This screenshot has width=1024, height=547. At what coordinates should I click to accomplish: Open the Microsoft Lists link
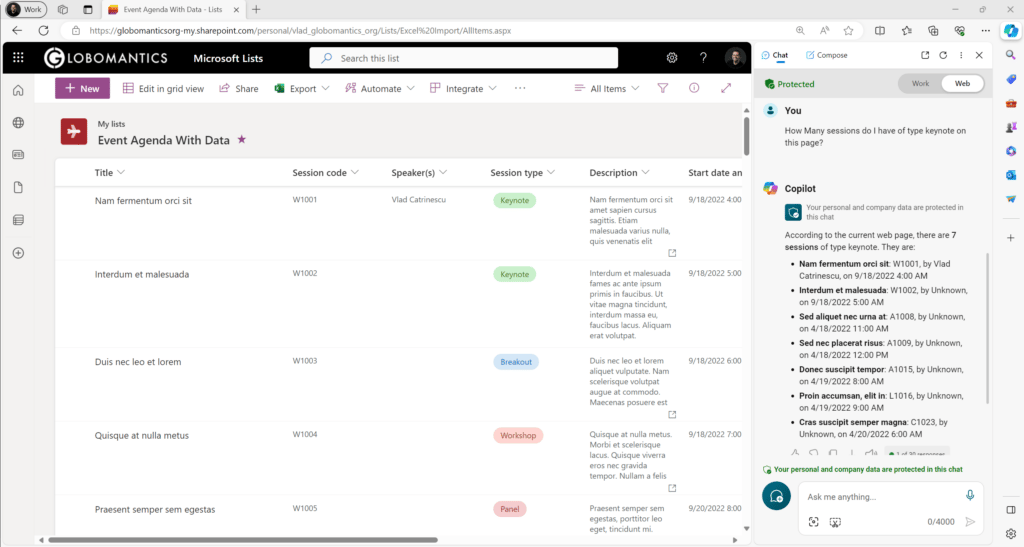pos(228,58)
